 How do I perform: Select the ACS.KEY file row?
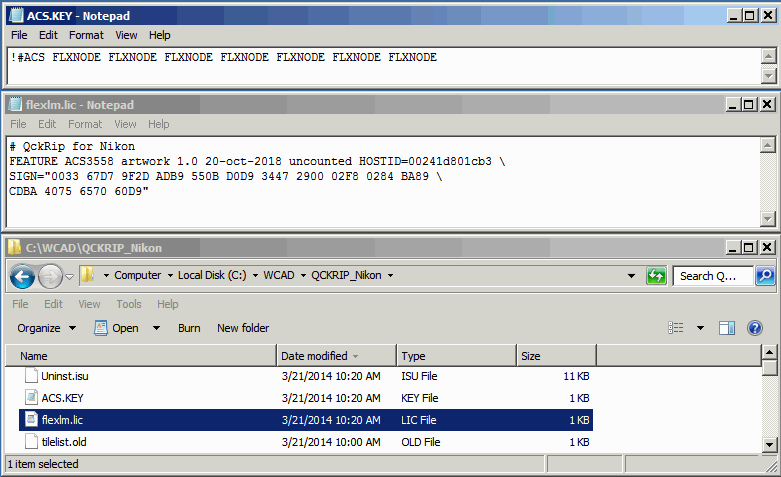click(306, 398)
